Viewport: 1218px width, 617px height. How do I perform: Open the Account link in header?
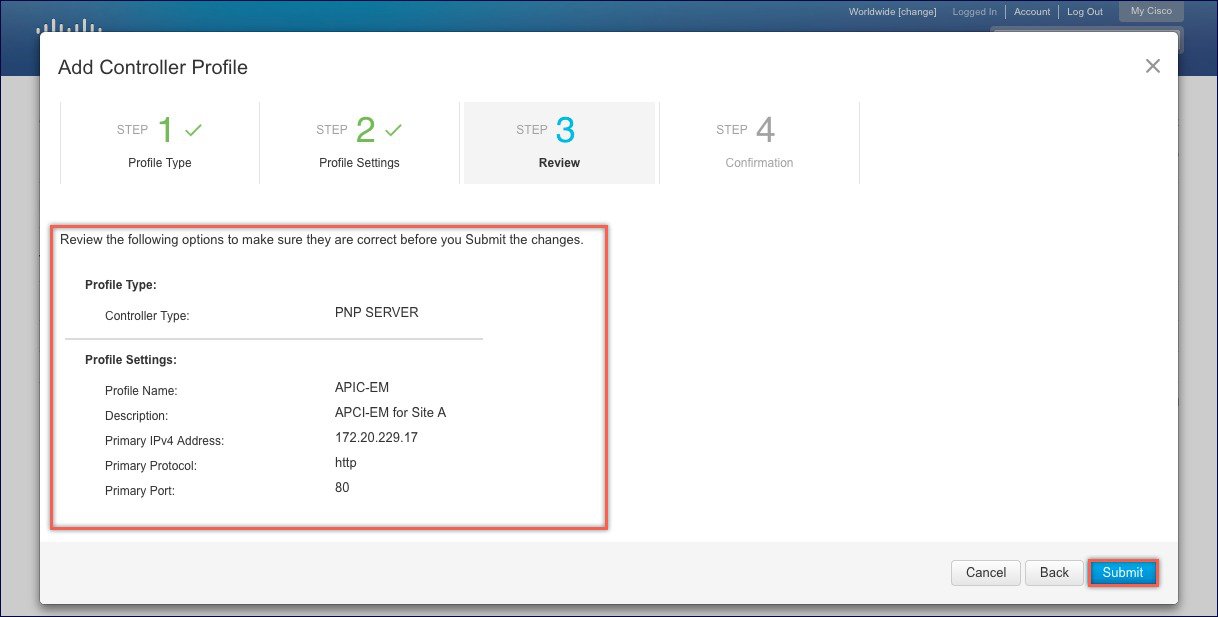pyautogui.click(x=1032, y=12)
